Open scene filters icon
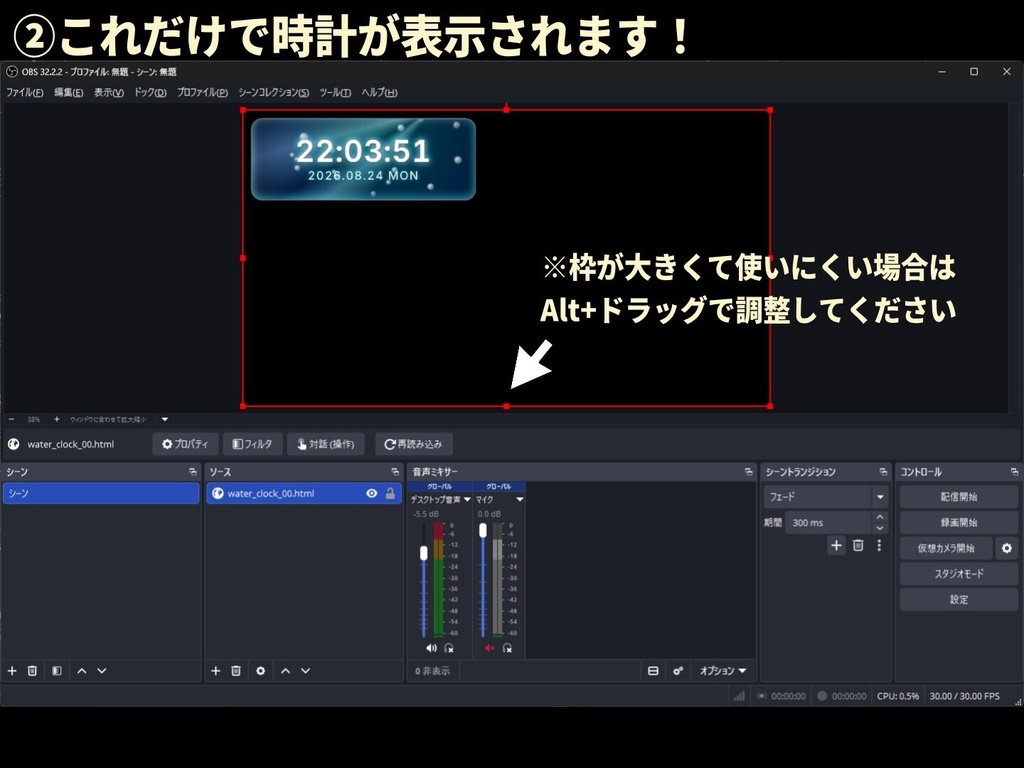The width and height of the screenshot is (1024, 768). point(57,671)
